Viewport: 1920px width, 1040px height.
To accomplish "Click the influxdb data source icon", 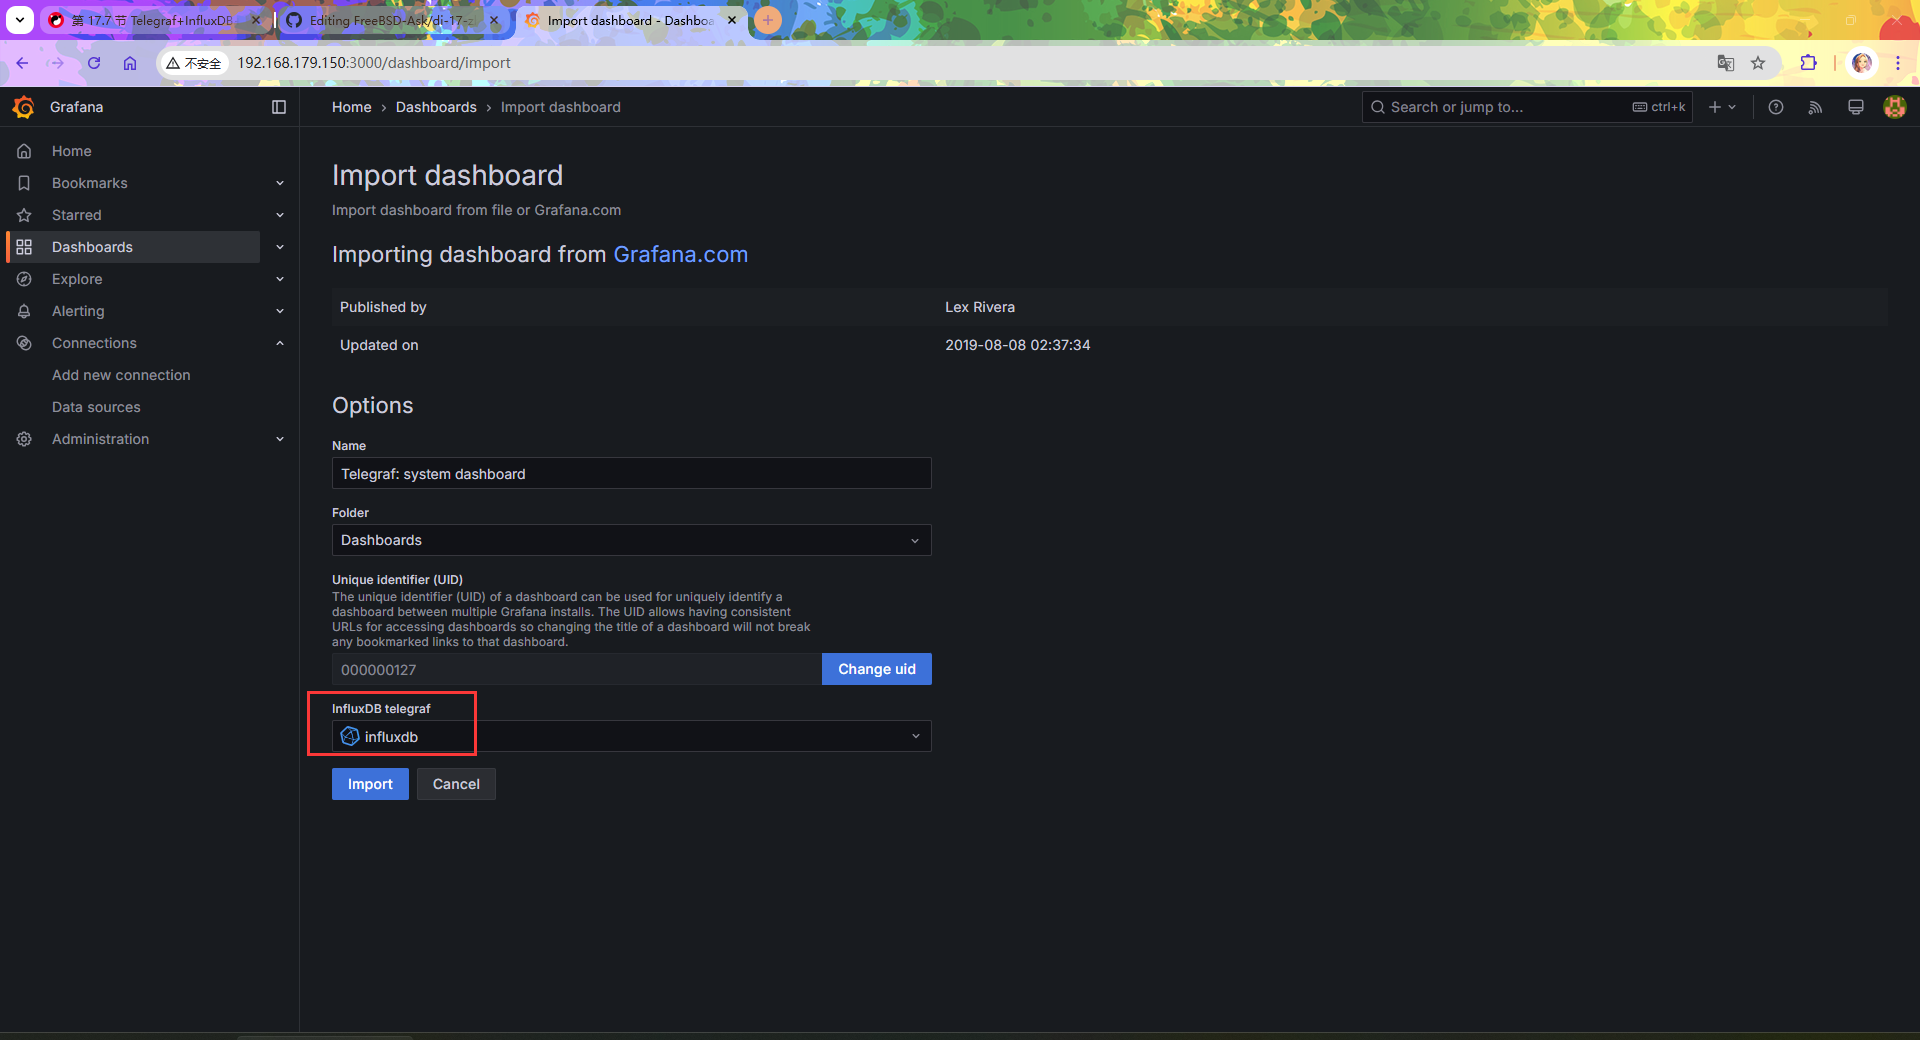I will [x=350, y=736].
